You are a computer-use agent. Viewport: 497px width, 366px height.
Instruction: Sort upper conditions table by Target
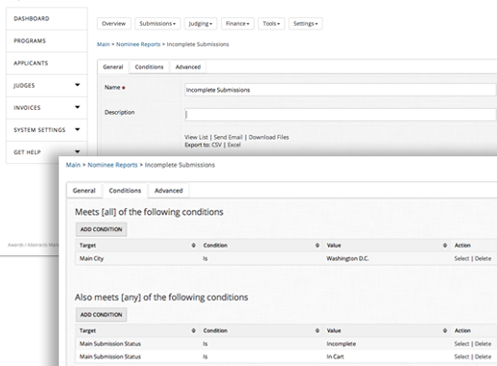[x=193, y=245]
